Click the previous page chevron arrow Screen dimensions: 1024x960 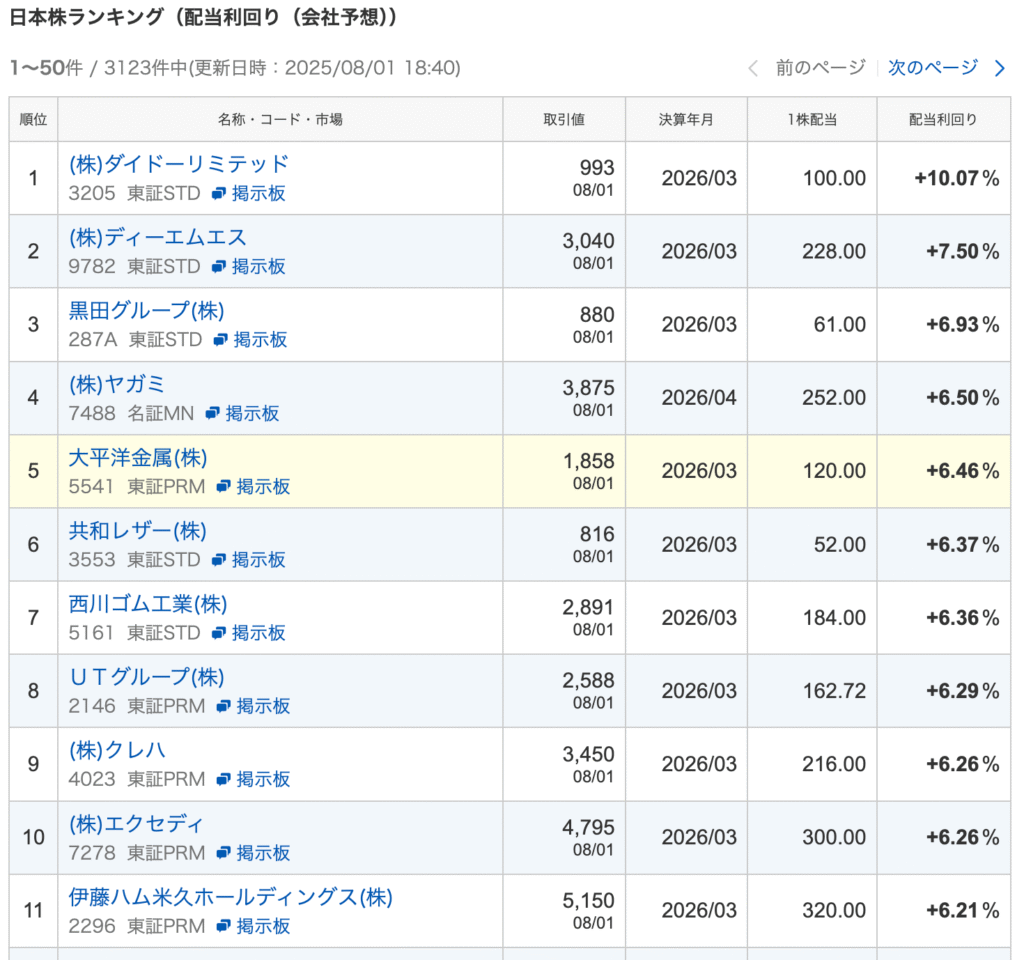[753, 68]
